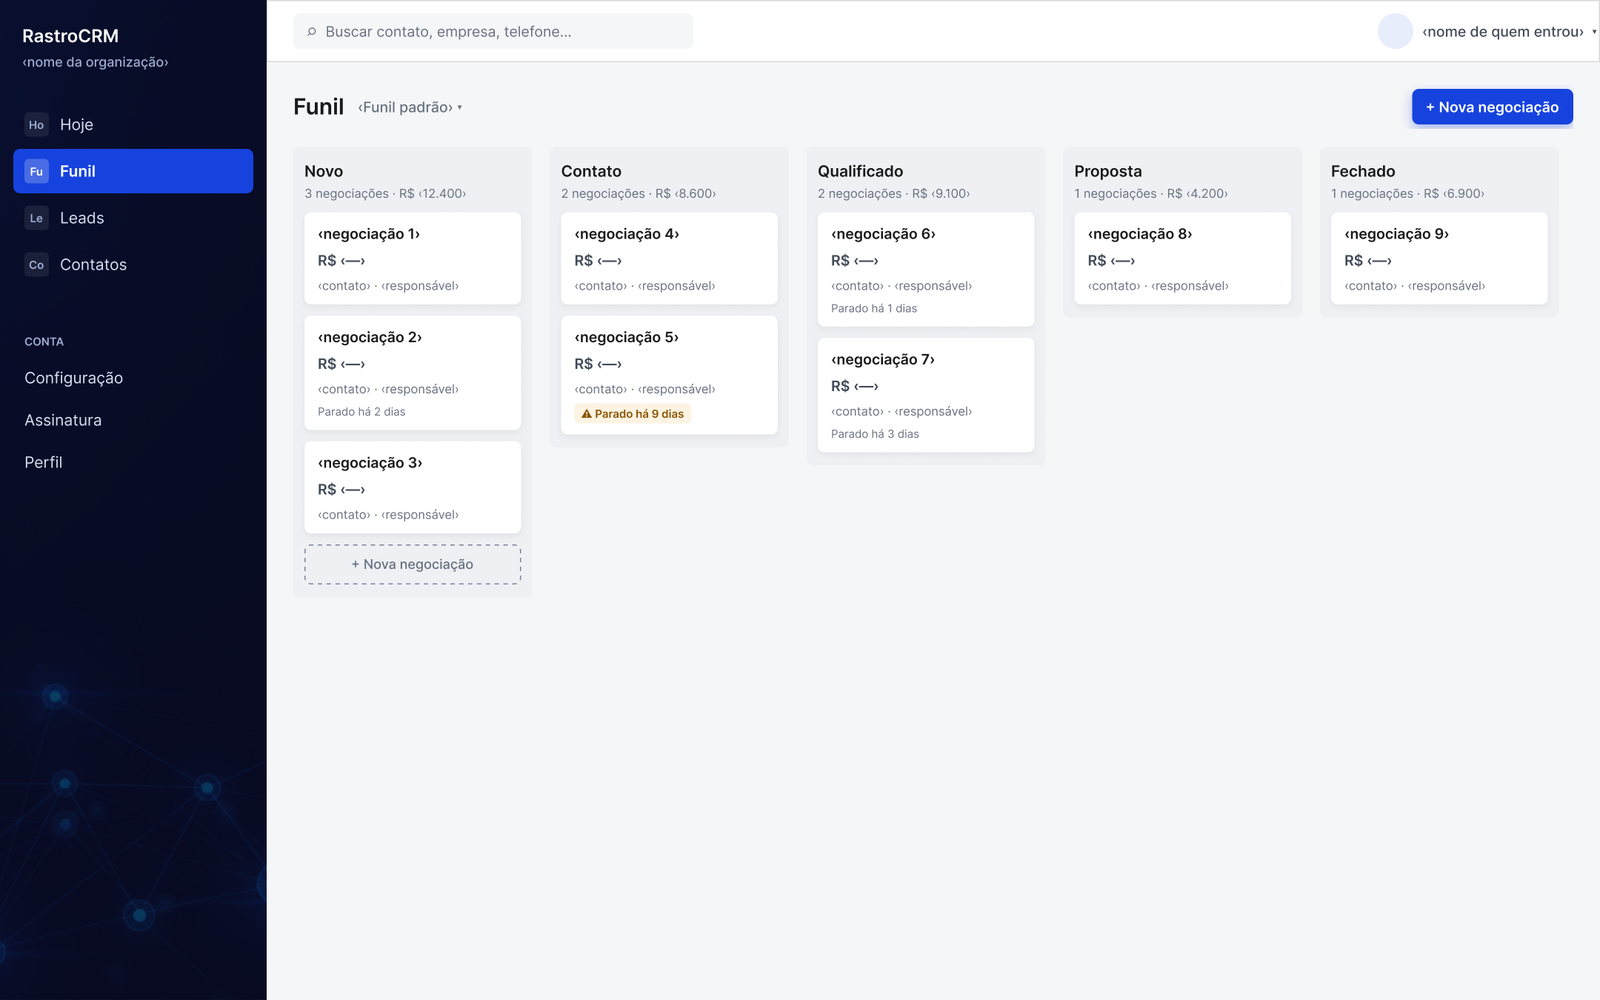Viewport: 1600px width, 1000px height.
Task: Click the Fechado column header
Action: click(x=1363, y=172)
